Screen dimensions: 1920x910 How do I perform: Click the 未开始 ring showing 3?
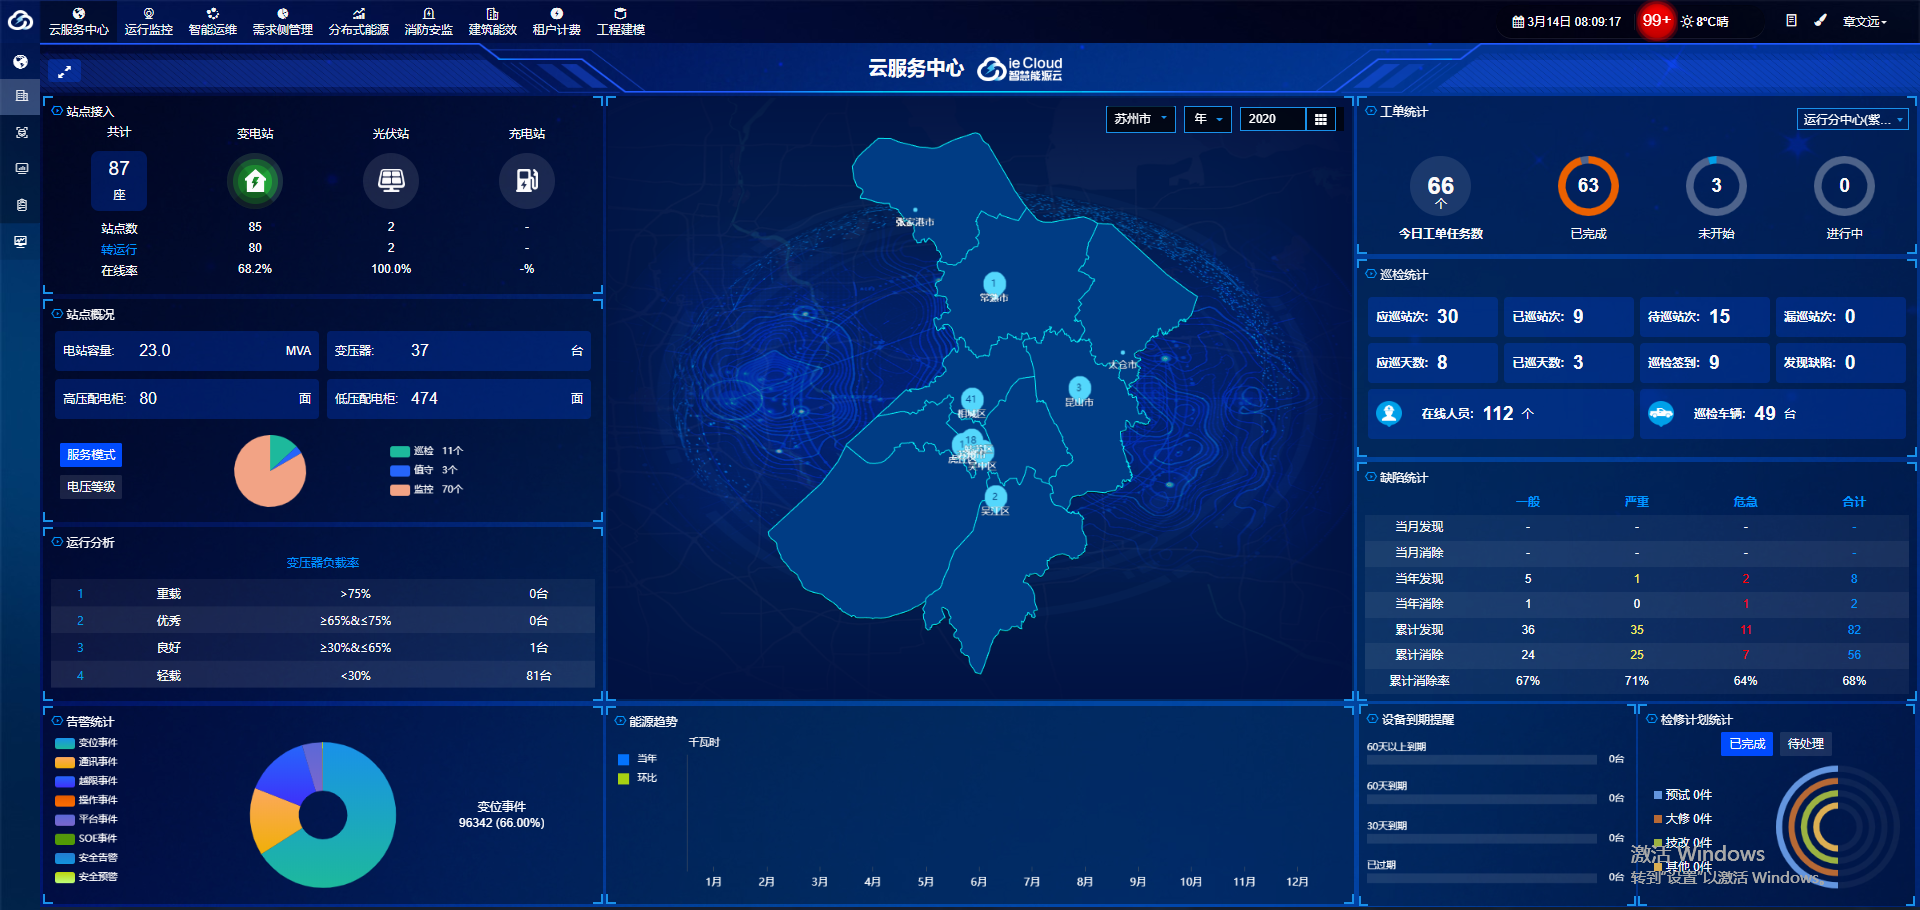click(x=1716, y=186)
